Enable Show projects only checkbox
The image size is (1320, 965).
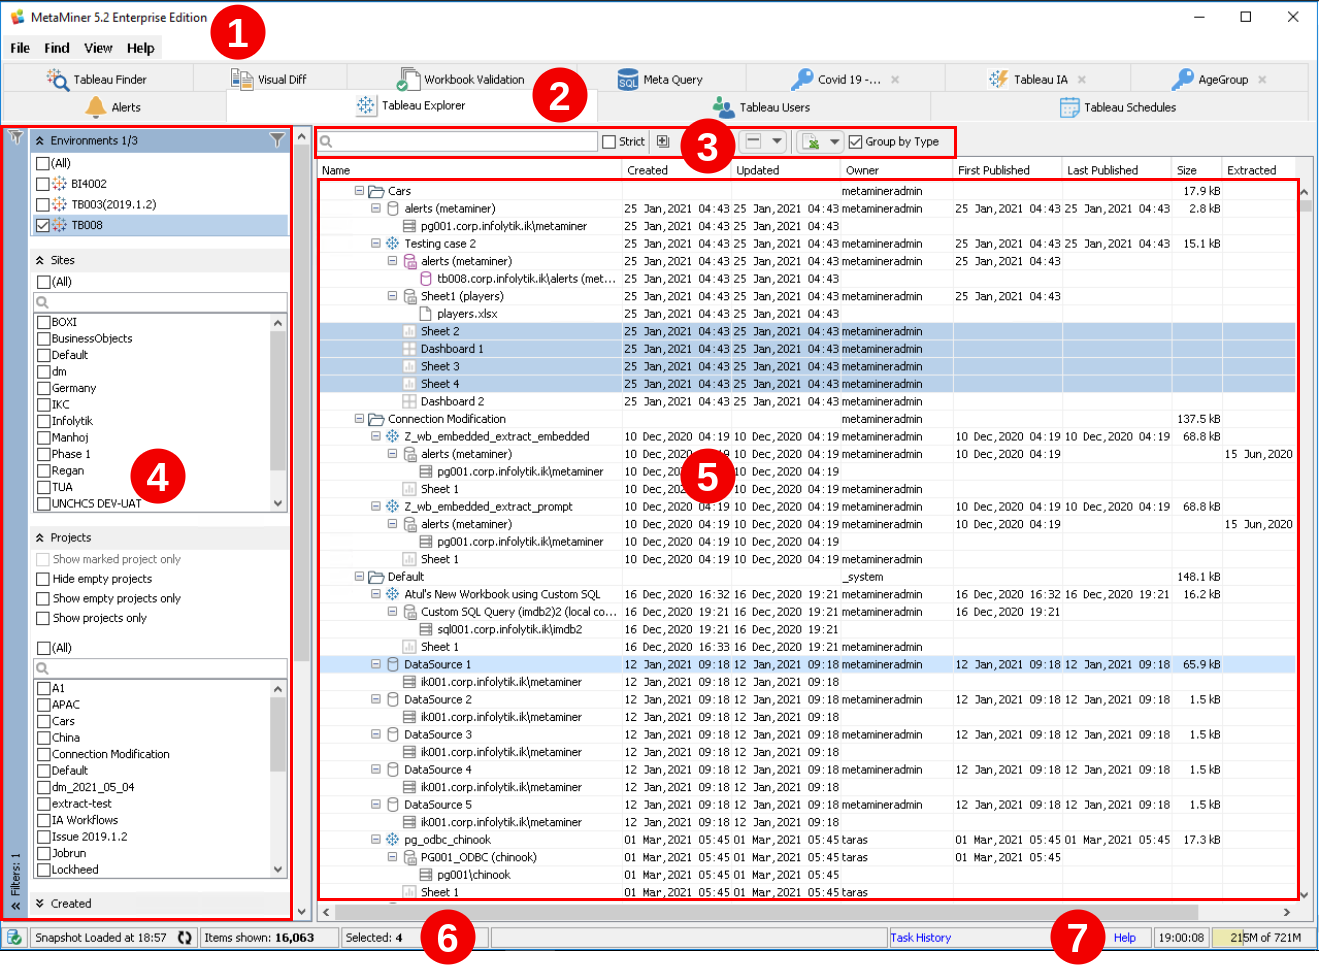[43, 618]
